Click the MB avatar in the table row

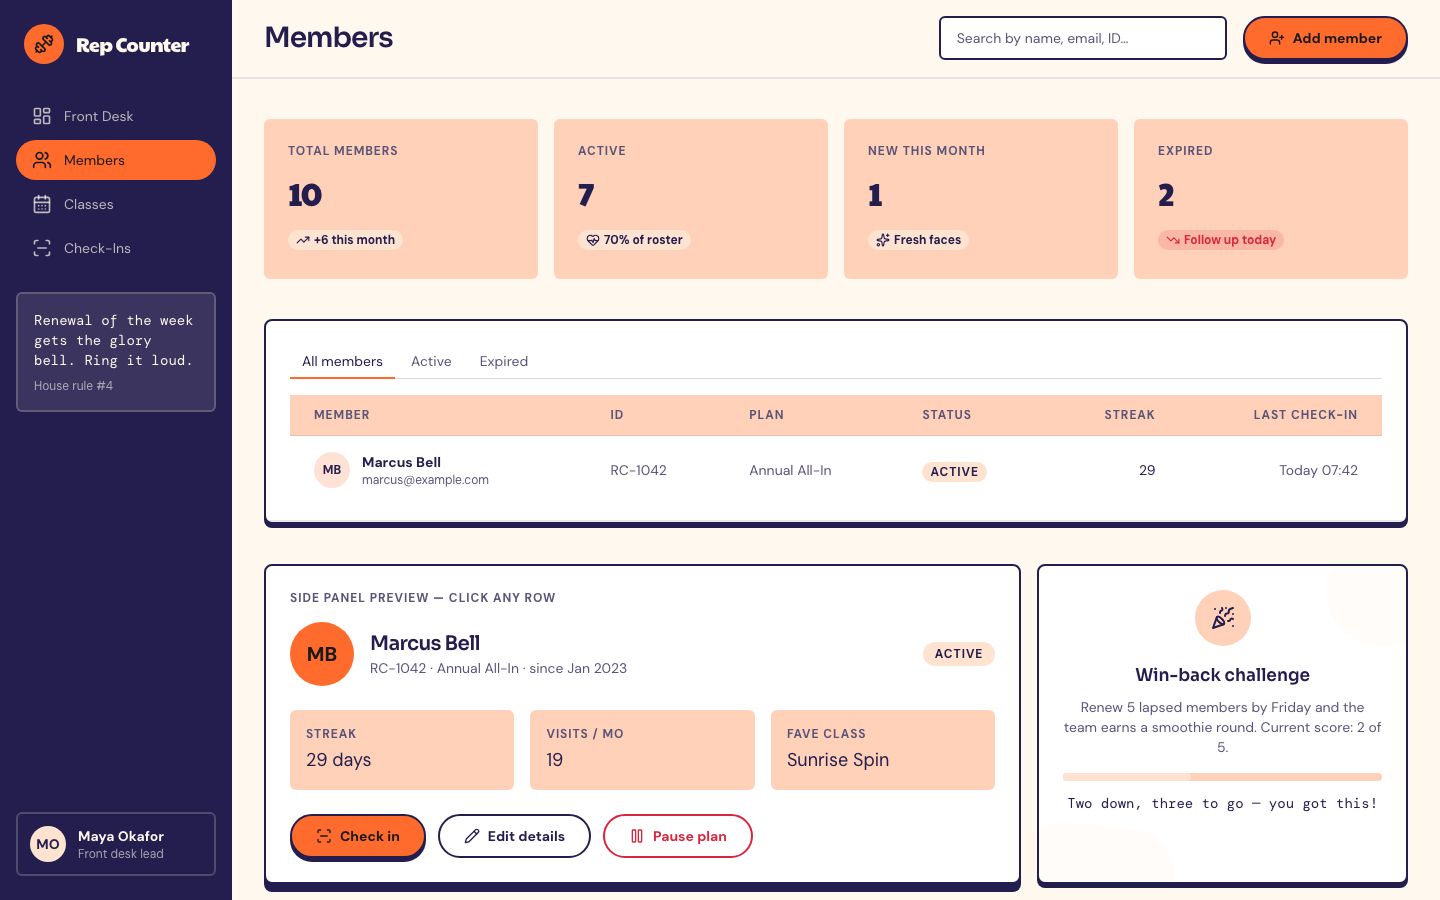pos(332,470)
